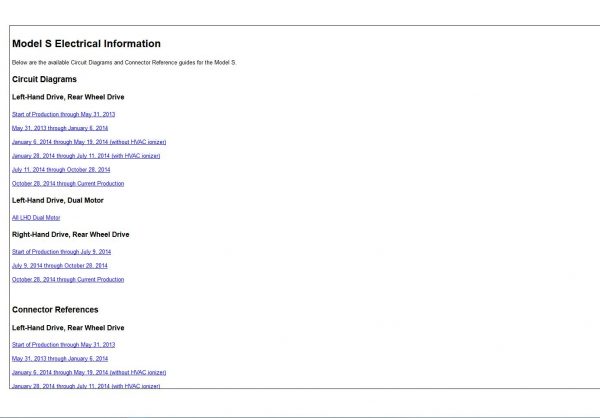Open 'Start of Production through July 9, 2014' link
Viewport: 600px width, 418px height.
[62, 252]
